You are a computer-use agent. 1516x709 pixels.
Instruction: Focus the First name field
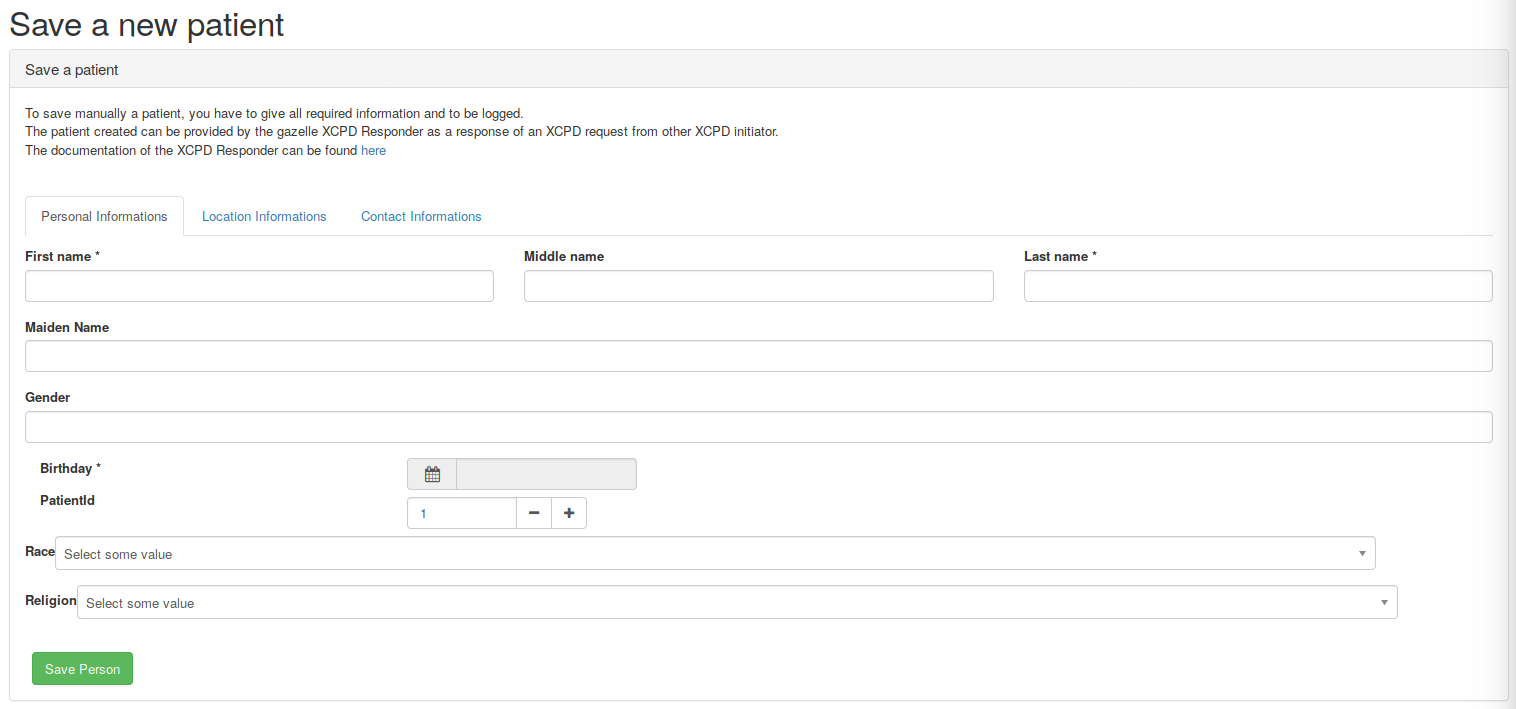click(x=259, y=286)
